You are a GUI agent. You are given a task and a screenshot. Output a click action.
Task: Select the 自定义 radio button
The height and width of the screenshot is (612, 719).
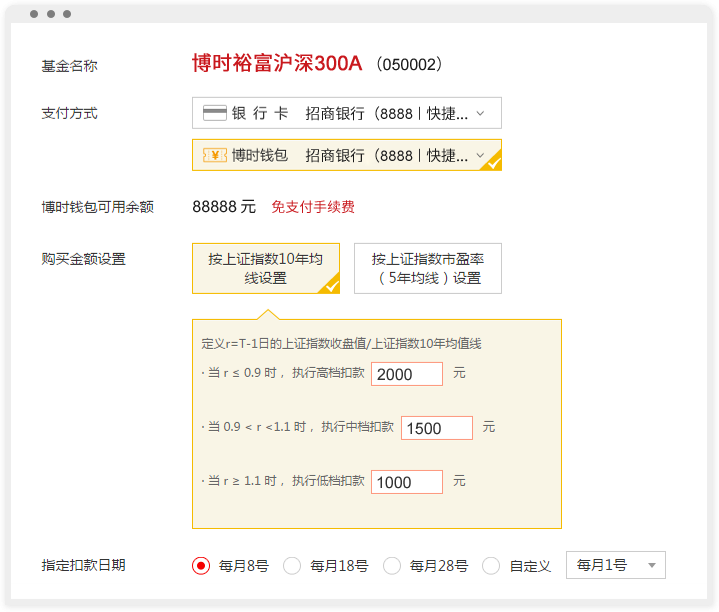point(491,566)
